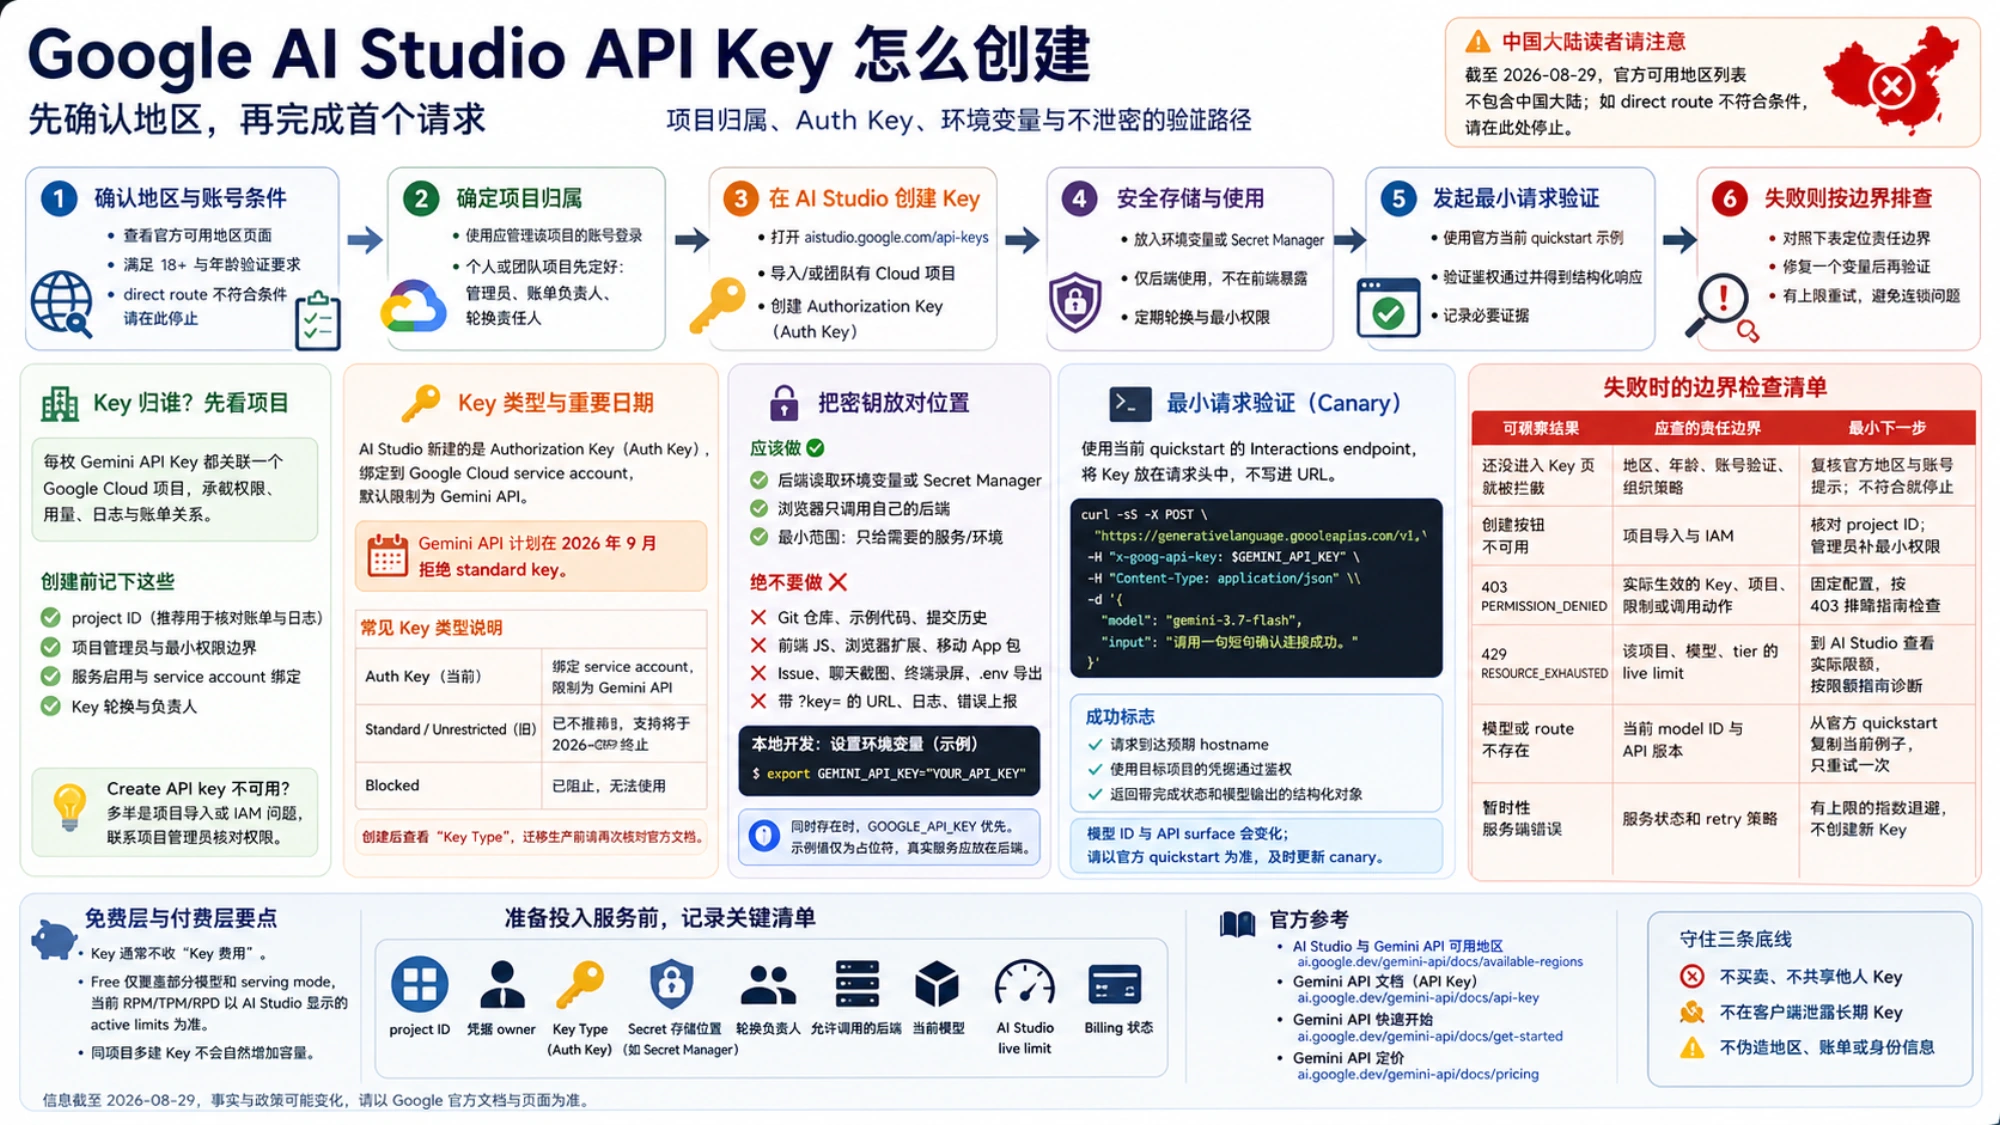The image size is (2000, 1125).
Task: Click the blue info icon beside GOOGLE_API_KEY 优先
Action: pyautogui.click(x=764, y=836)
